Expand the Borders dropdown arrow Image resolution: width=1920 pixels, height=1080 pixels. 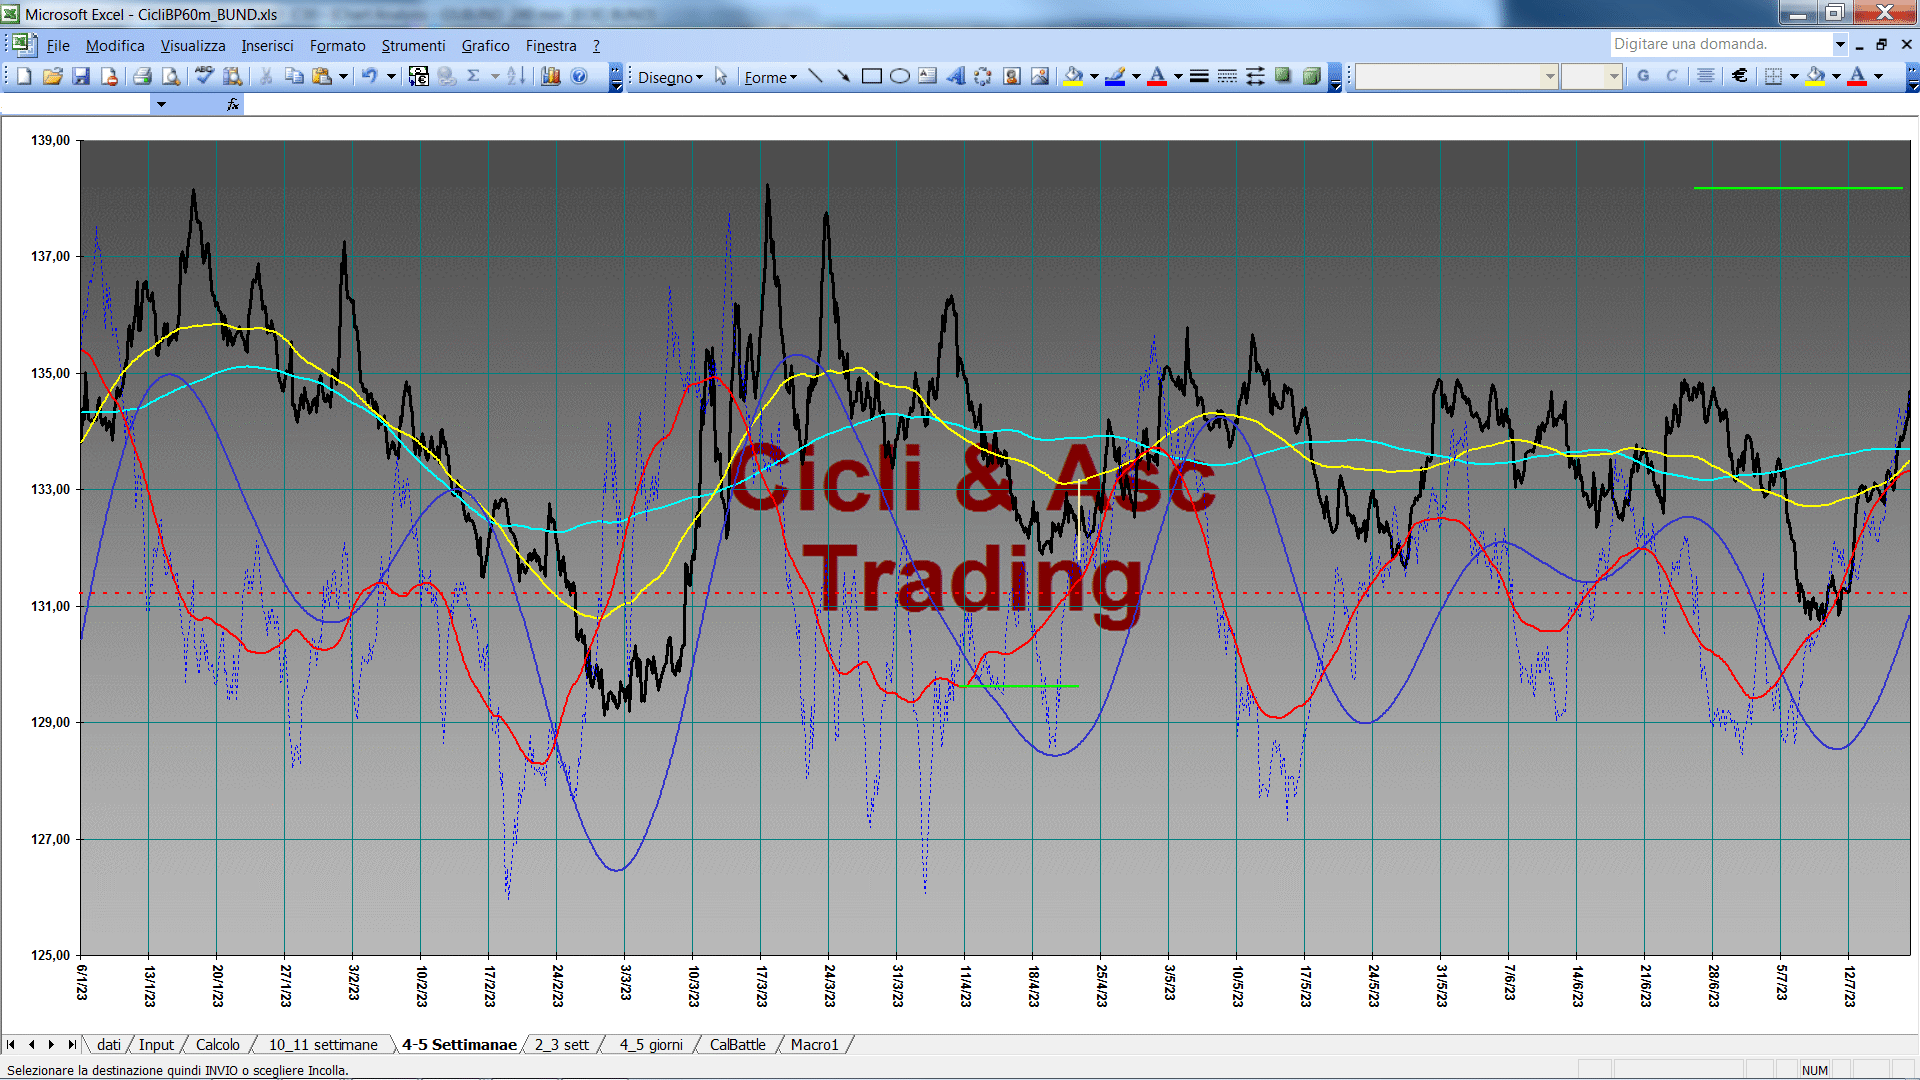(1794, 76)
